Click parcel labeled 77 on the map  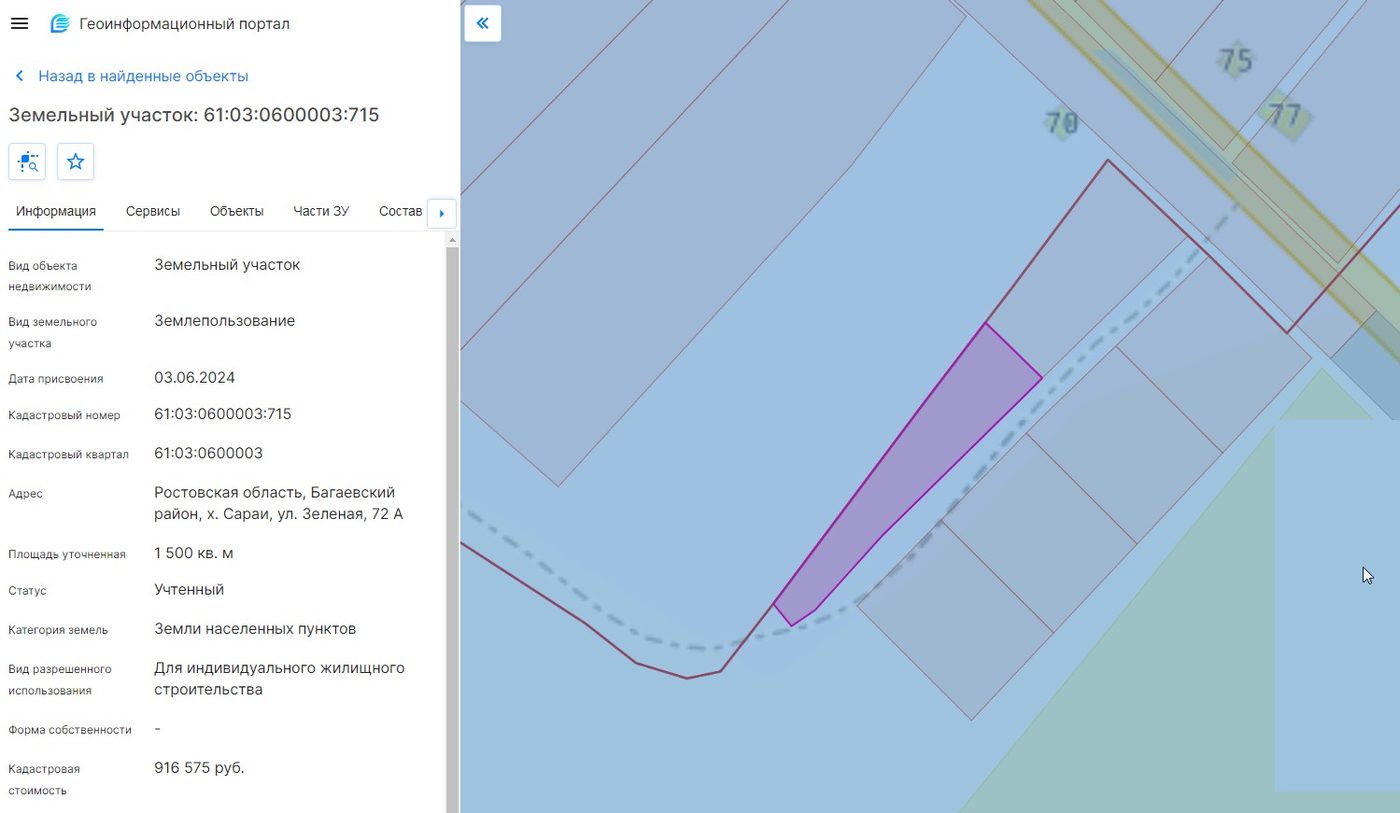point(1285,115)
